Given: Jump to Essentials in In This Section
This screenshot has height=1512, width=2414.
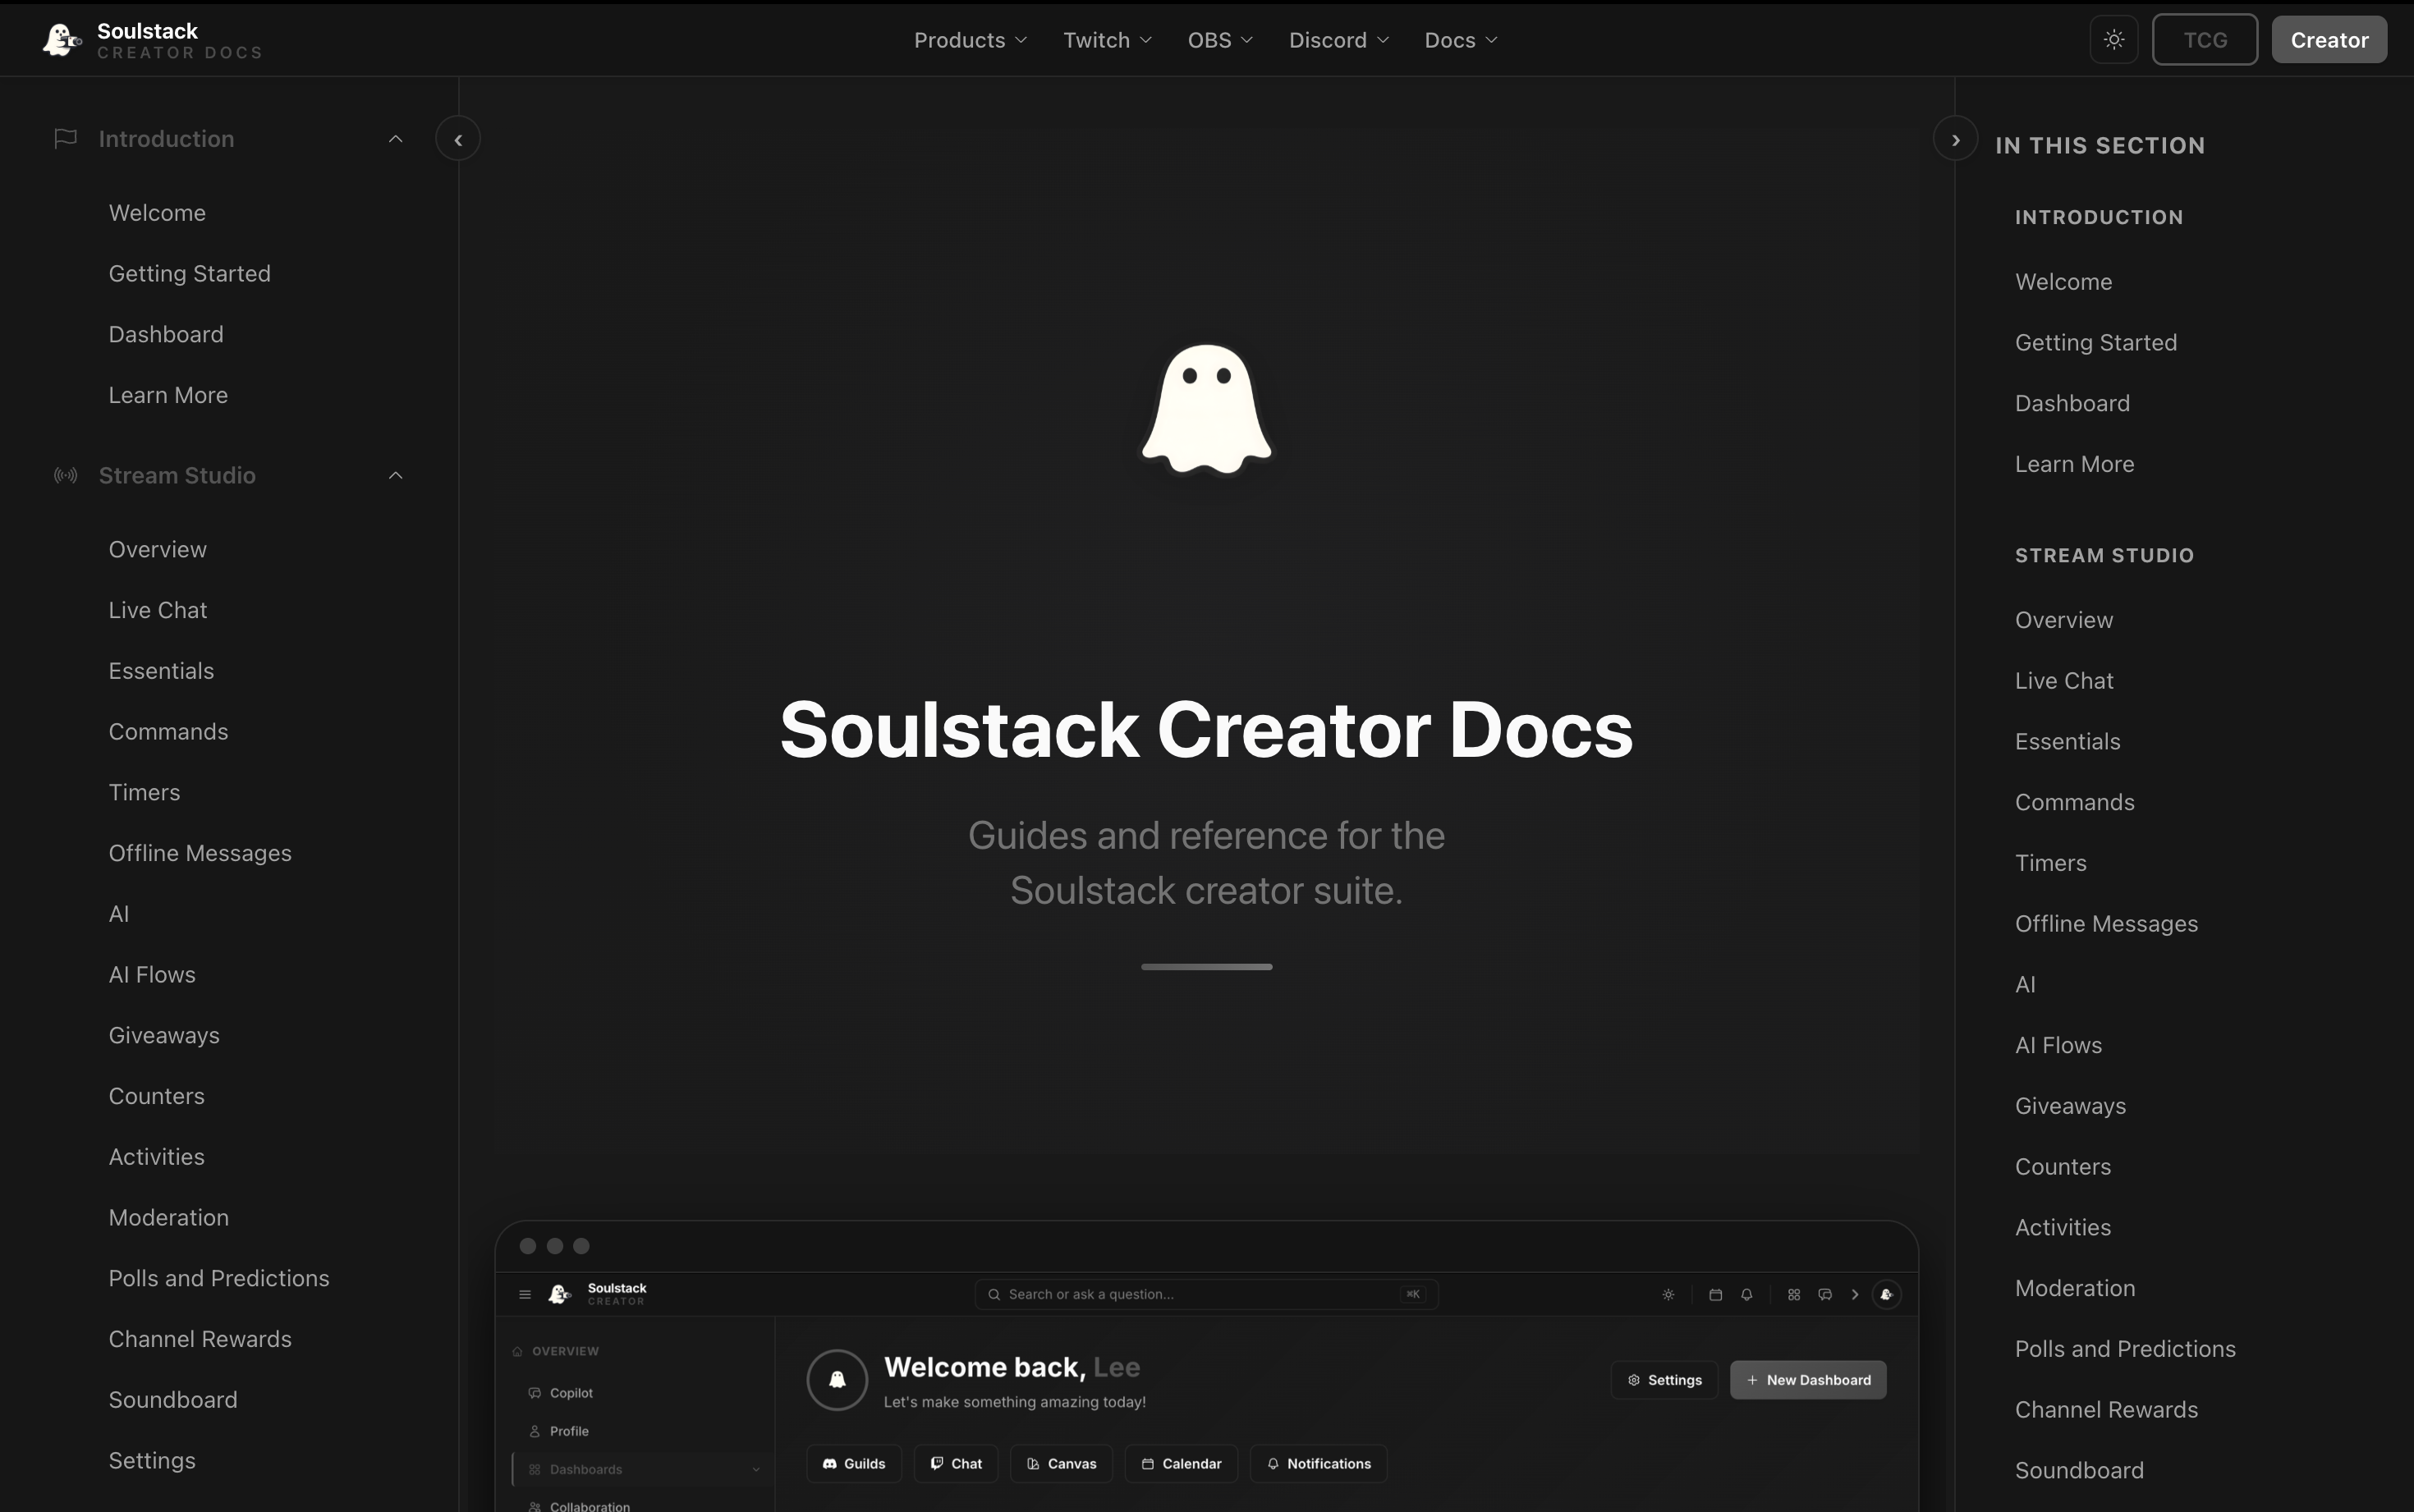Looking at the screenshot, I should [x=2067, y=741].
